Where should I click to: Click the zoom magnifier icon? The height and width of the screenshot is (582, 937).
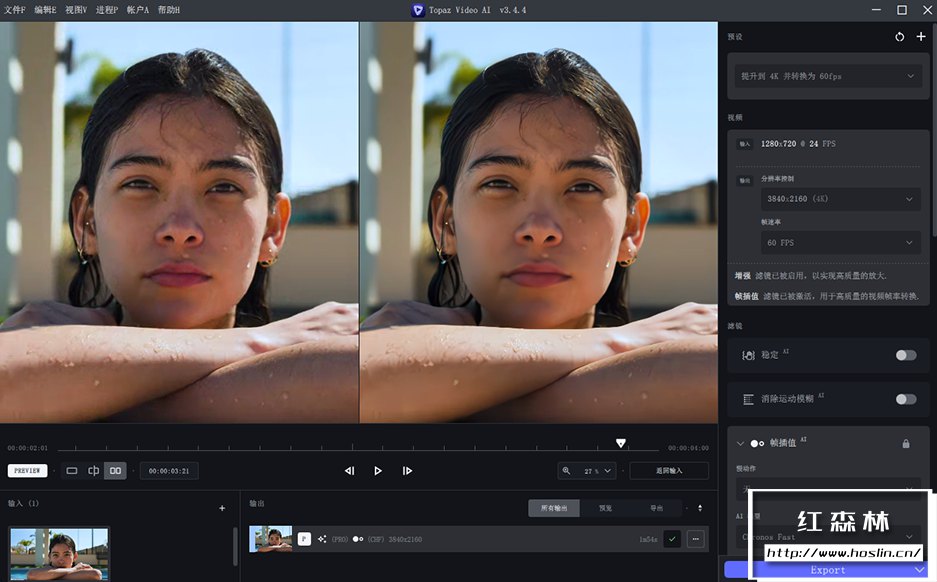(566, 471)
